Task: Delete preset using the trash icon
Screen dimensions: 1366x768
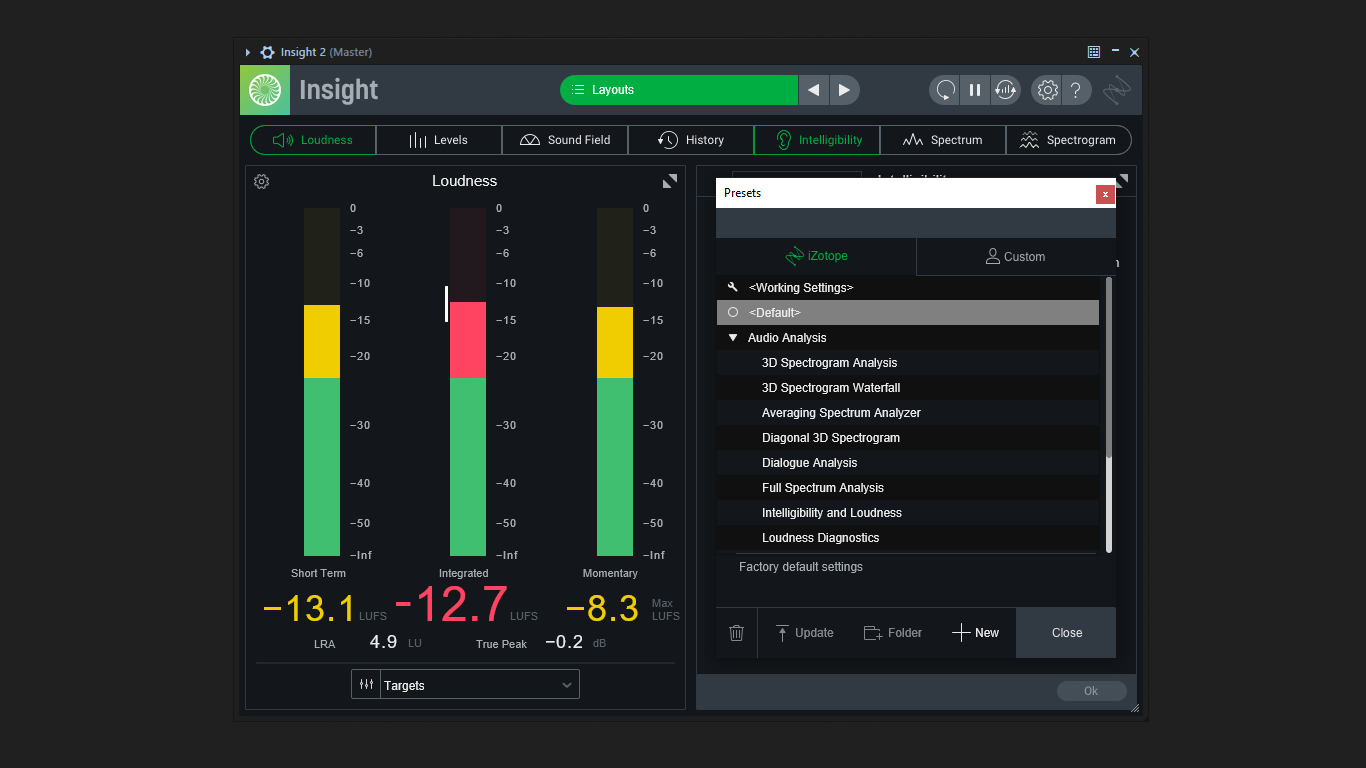Action: (x=737, y=633)
